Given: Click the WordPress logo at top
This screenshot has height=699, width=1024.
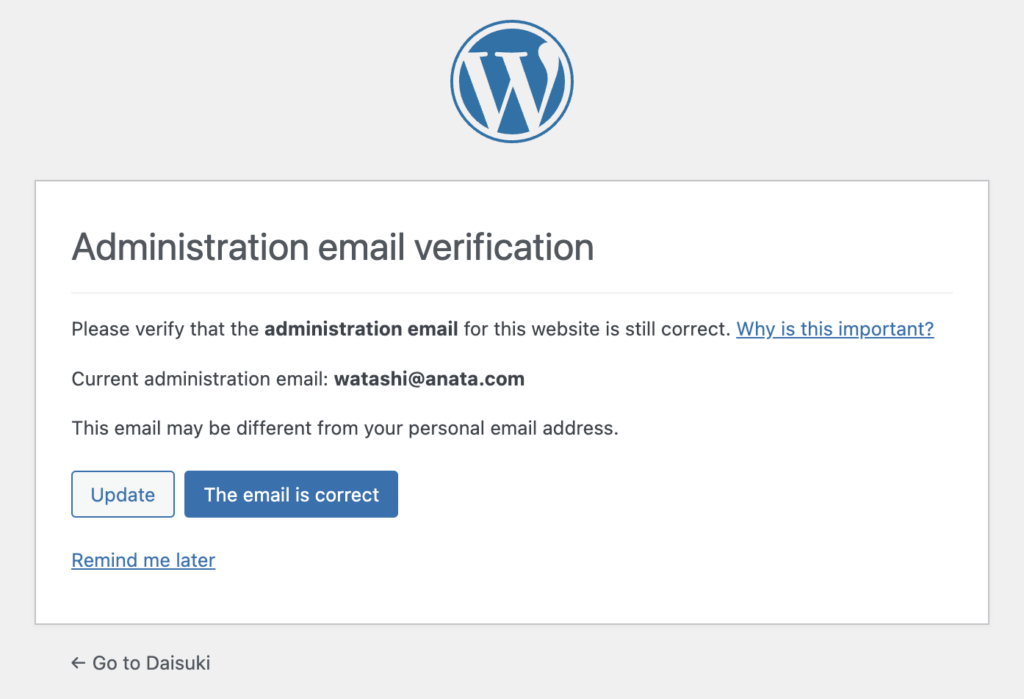Looking at the screenshot, I should [x=511, y=82].
